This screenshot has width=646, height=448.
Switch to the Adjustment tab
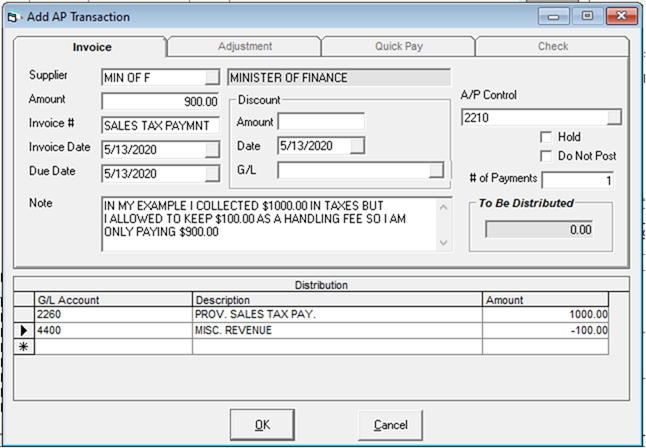[245, 46]
